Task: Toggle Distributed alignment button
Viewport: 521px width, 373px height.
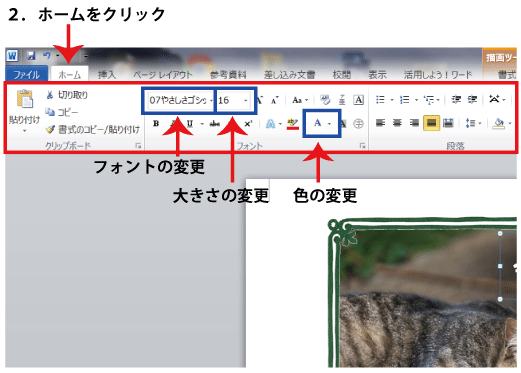Action: click(448, 123)
